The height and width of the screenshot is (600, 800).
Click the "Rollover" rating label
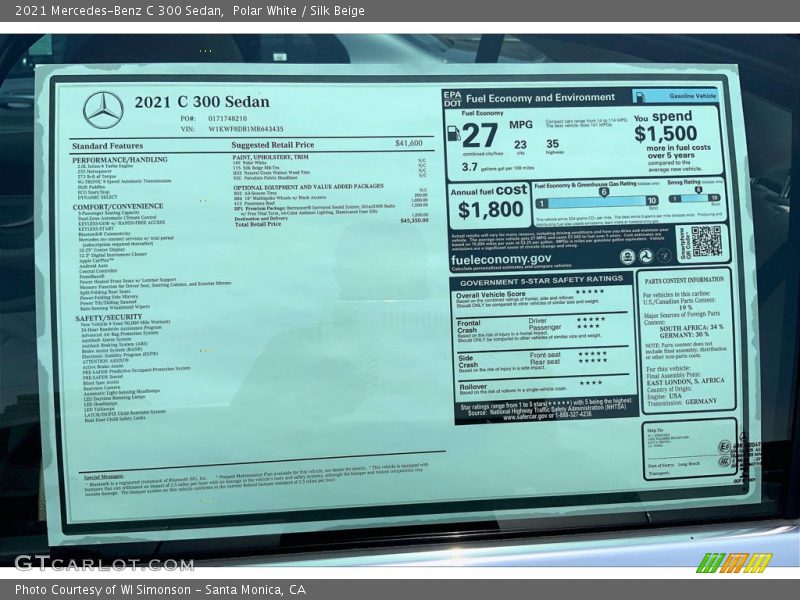point(473,387)
